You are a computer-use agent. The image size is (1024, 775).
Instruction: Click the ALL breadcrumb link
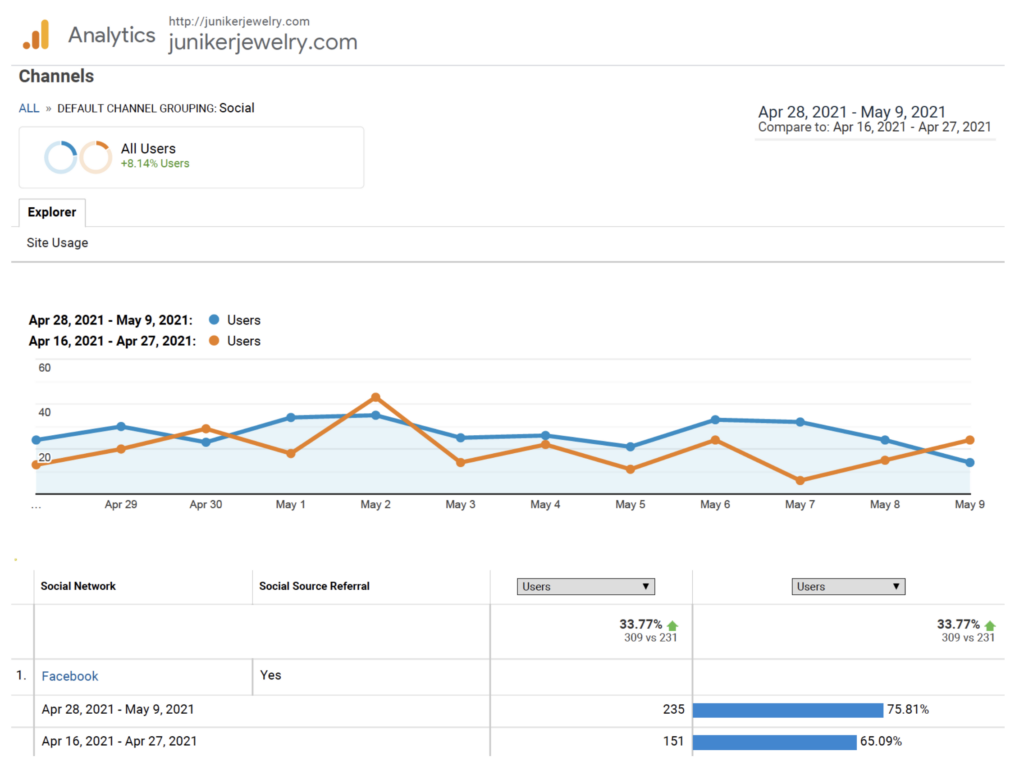(x=29, y=108)
